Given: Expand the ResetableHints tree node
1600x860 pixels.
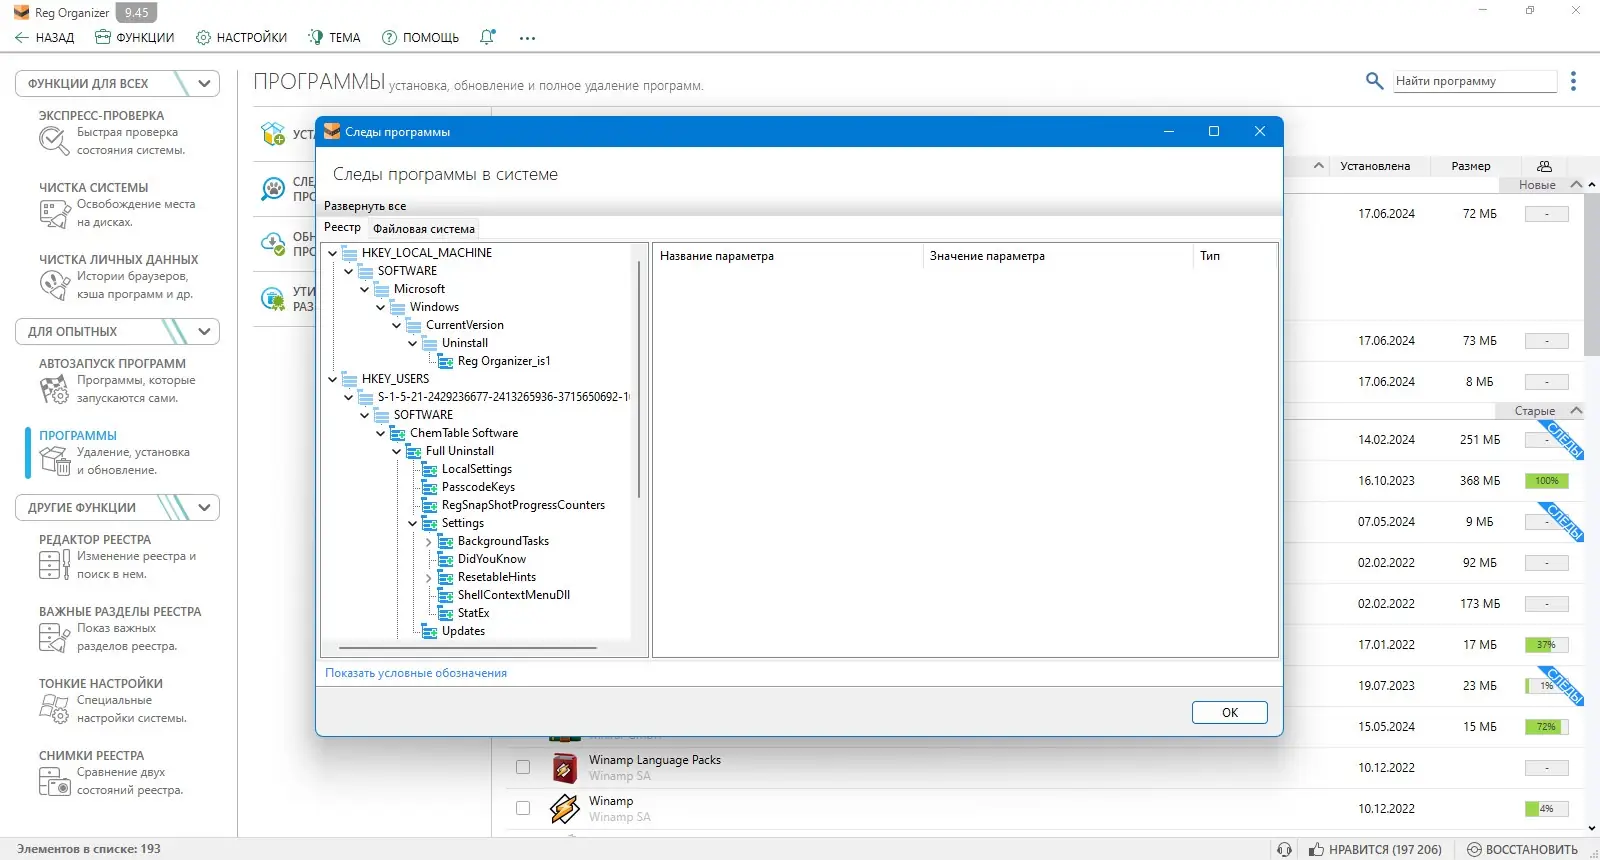Looking at the screenshot, I should 429,577.
